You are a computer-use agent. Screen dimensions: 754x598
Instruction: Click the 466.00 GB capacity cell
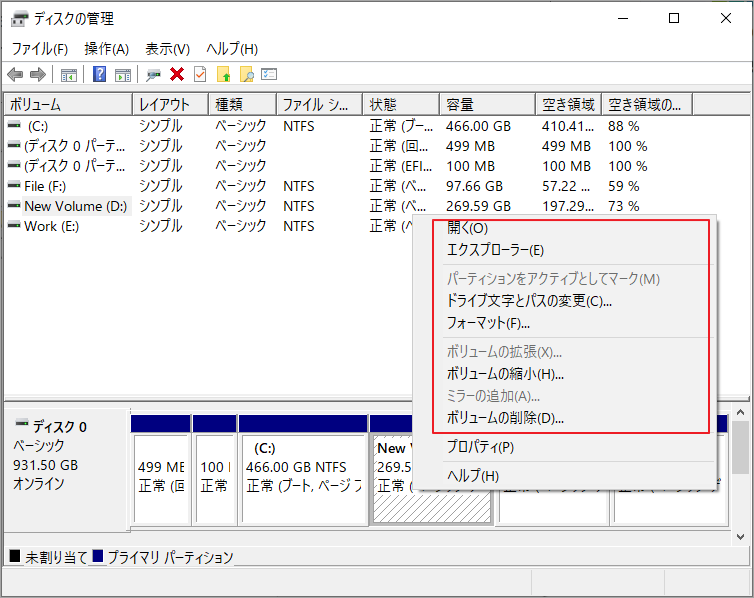point(478,126)
